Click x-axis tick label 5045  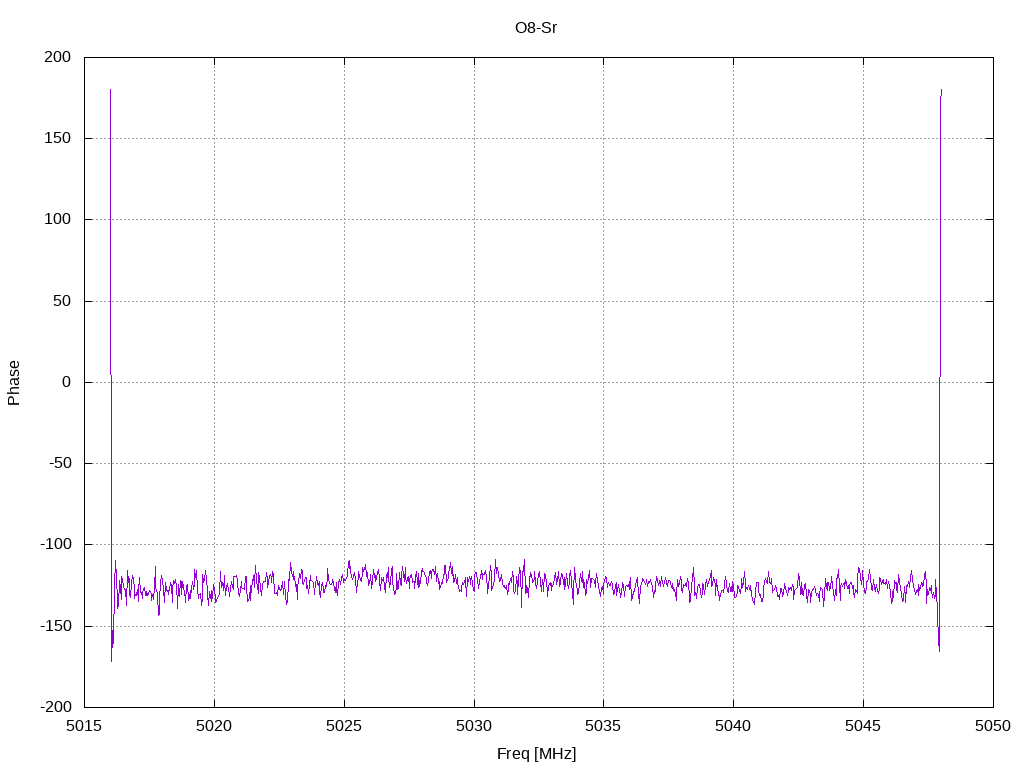click(863, 726)
